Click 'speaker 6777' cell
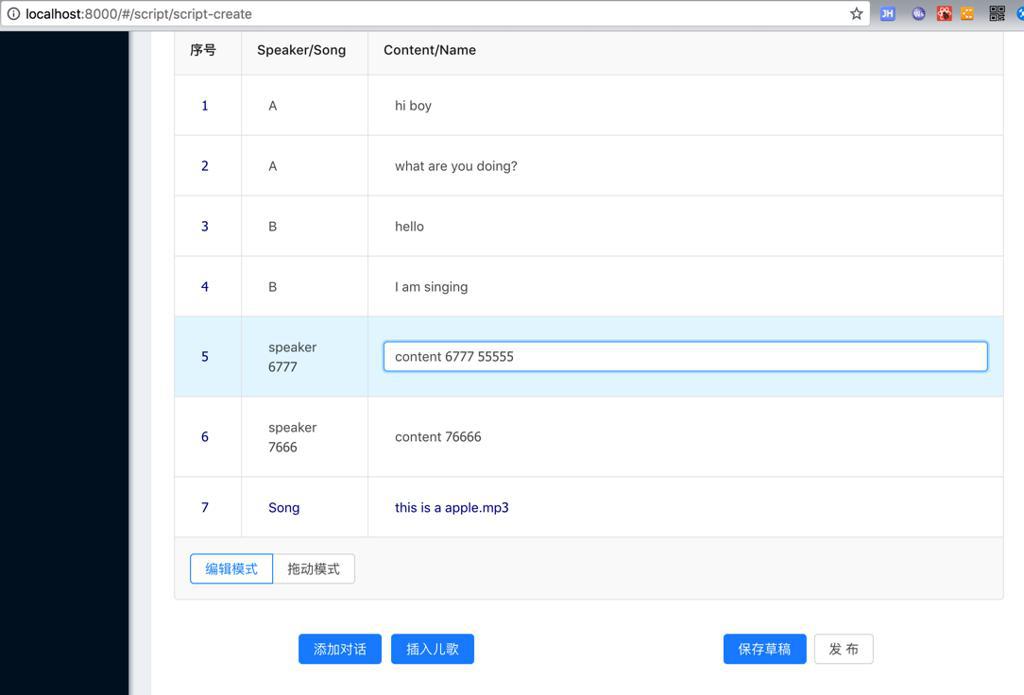This screenshot has height=695, width=1024. (304, 357)
